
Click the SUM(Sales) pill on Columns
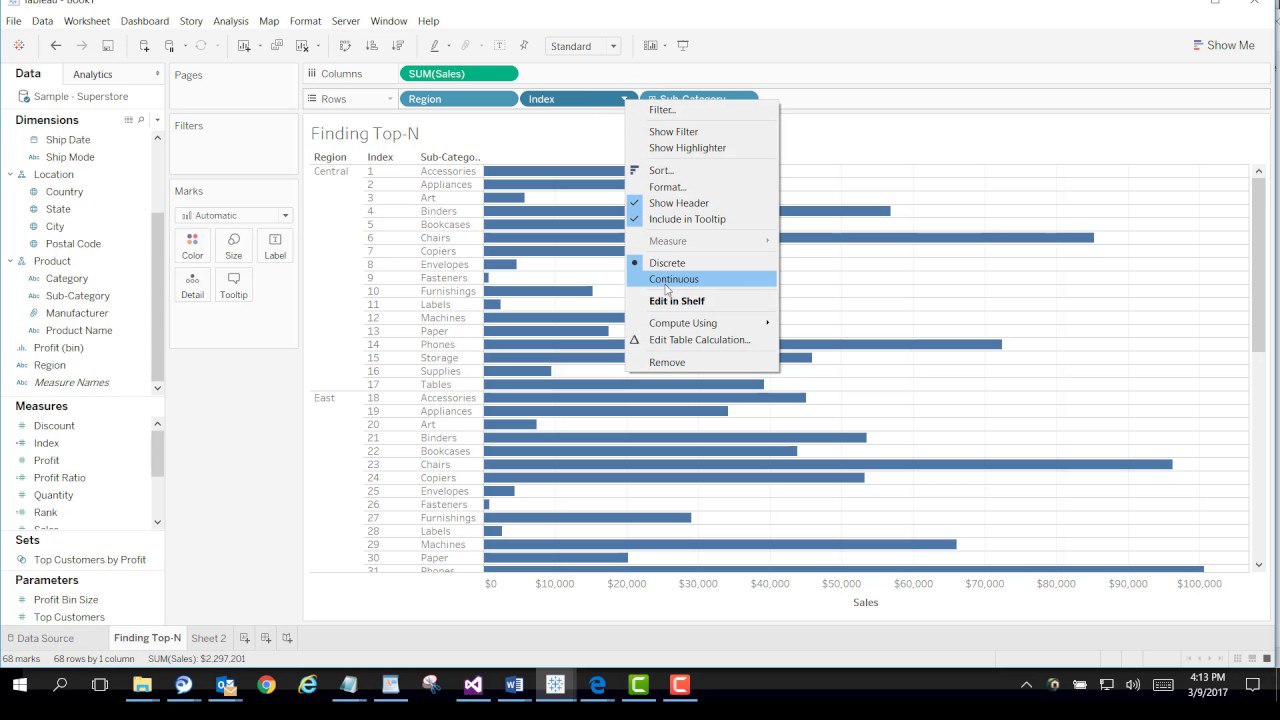click(x=459, y=73)
